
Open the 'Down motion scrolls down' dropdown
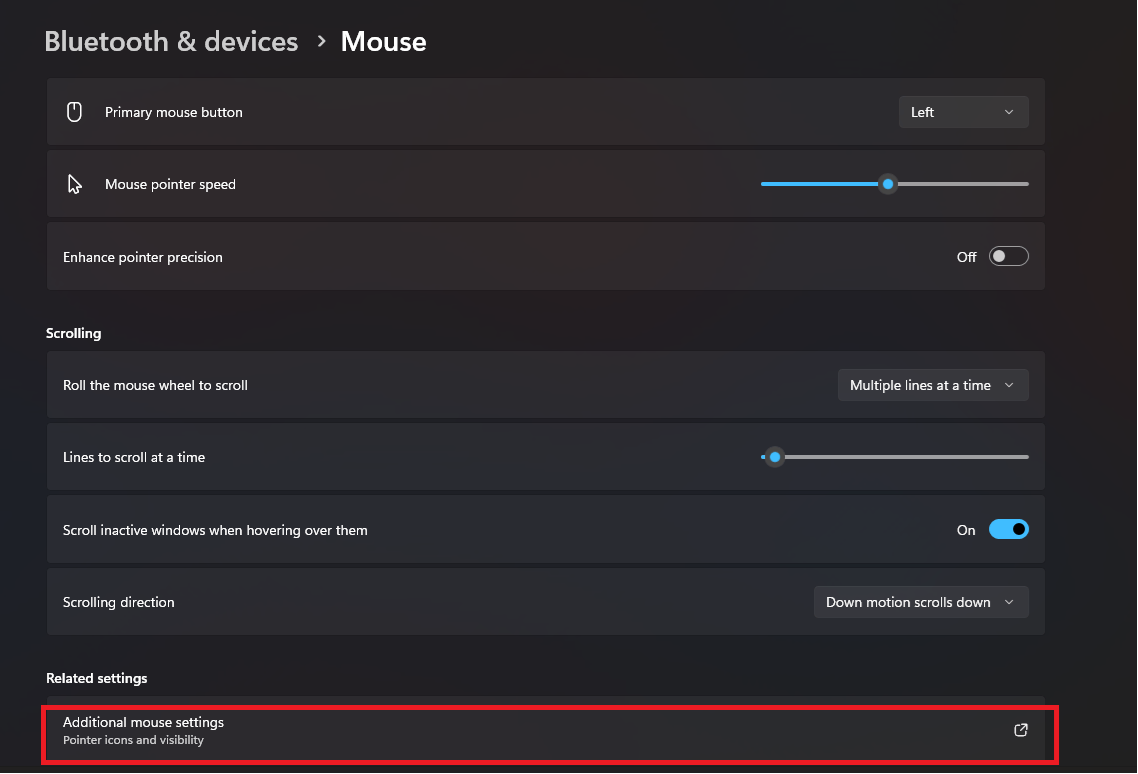tap(920, 601)
